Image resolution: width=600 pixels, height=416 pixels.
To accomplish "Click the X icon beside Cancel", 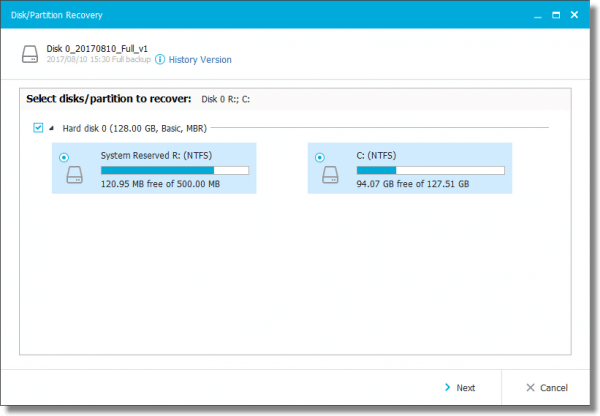I will 530,388.
